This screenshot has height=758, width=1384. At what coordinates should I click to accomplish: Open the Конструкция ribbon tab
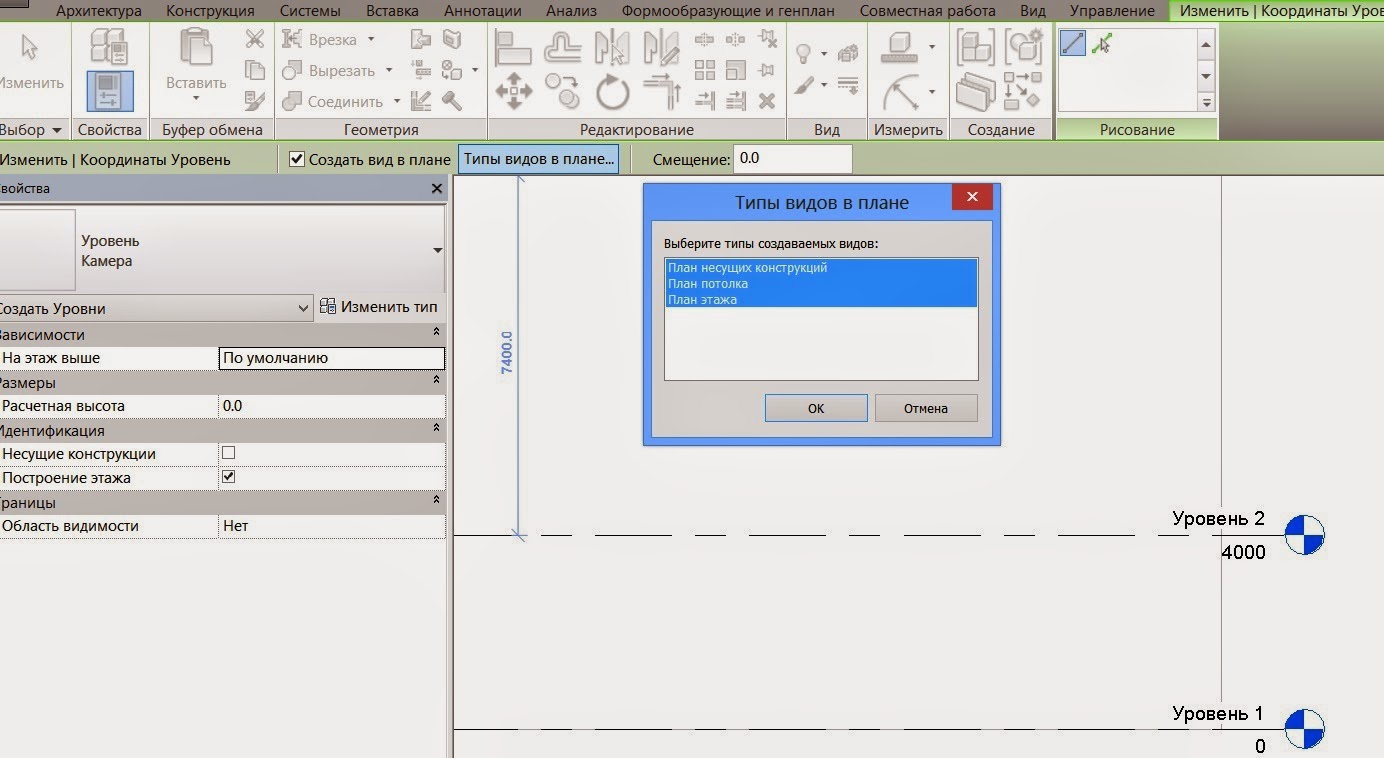pos(210,11)
